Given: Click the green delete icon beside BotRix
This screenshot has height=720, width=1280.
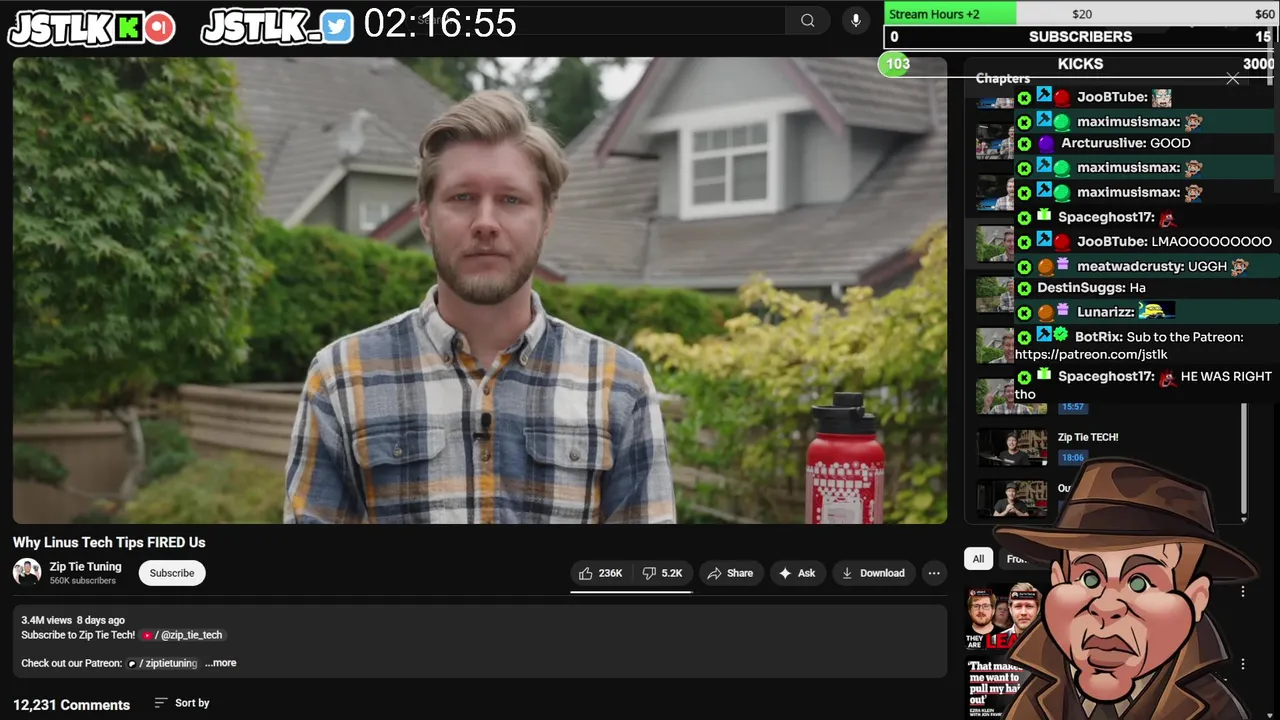Looking at the screenshot, I should 1024,338.
